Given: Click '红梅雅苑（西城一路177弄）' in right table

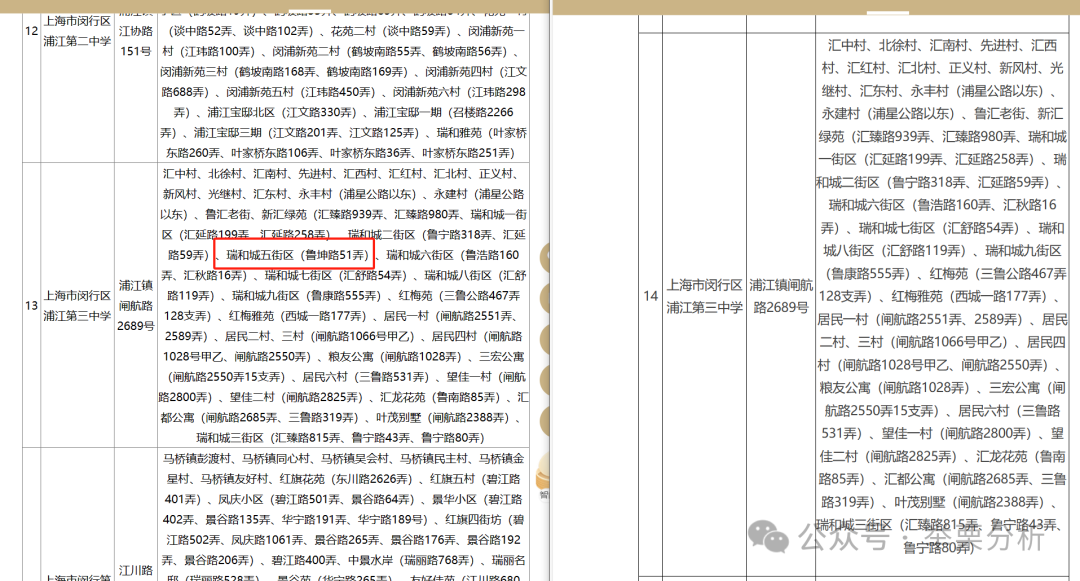Looking at the screenshot, I should point(969,296).
